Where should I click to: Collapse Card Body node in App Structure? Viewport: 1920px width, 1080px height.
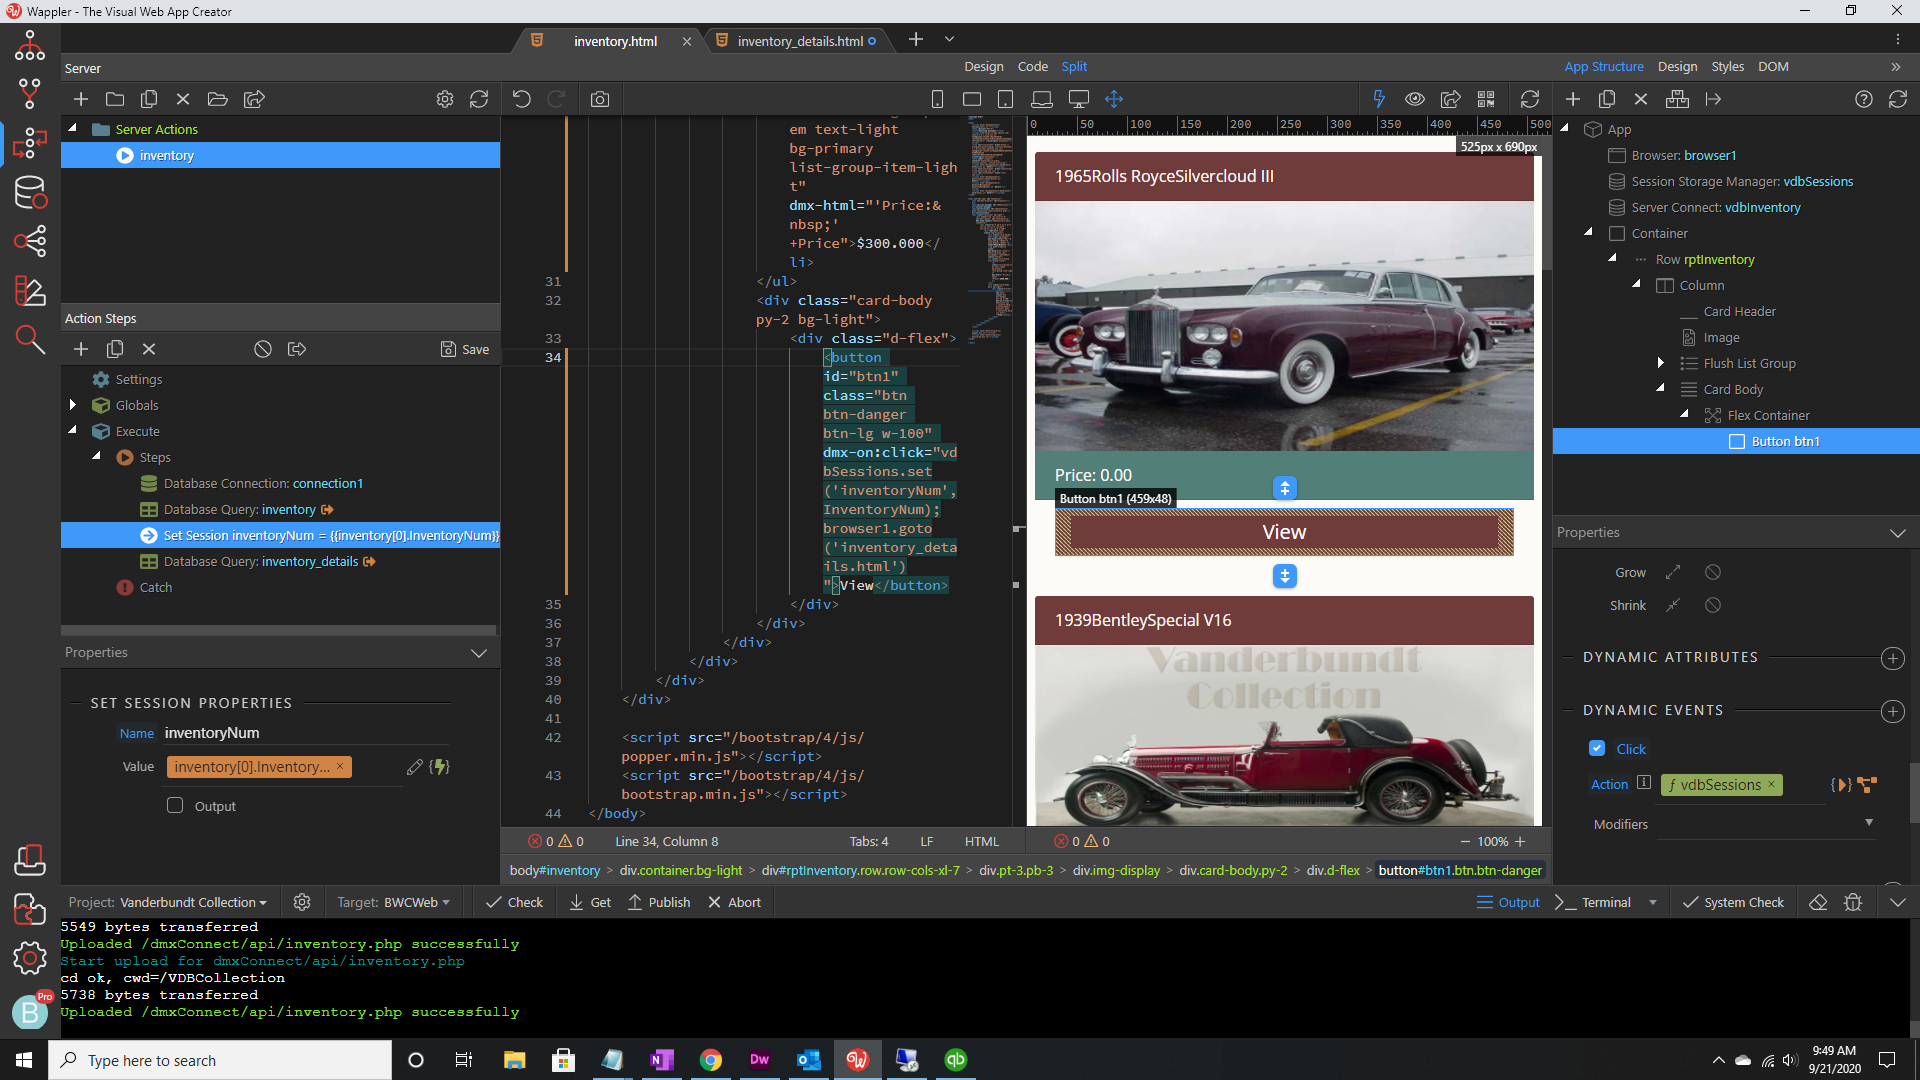(x=1661, y=389)
